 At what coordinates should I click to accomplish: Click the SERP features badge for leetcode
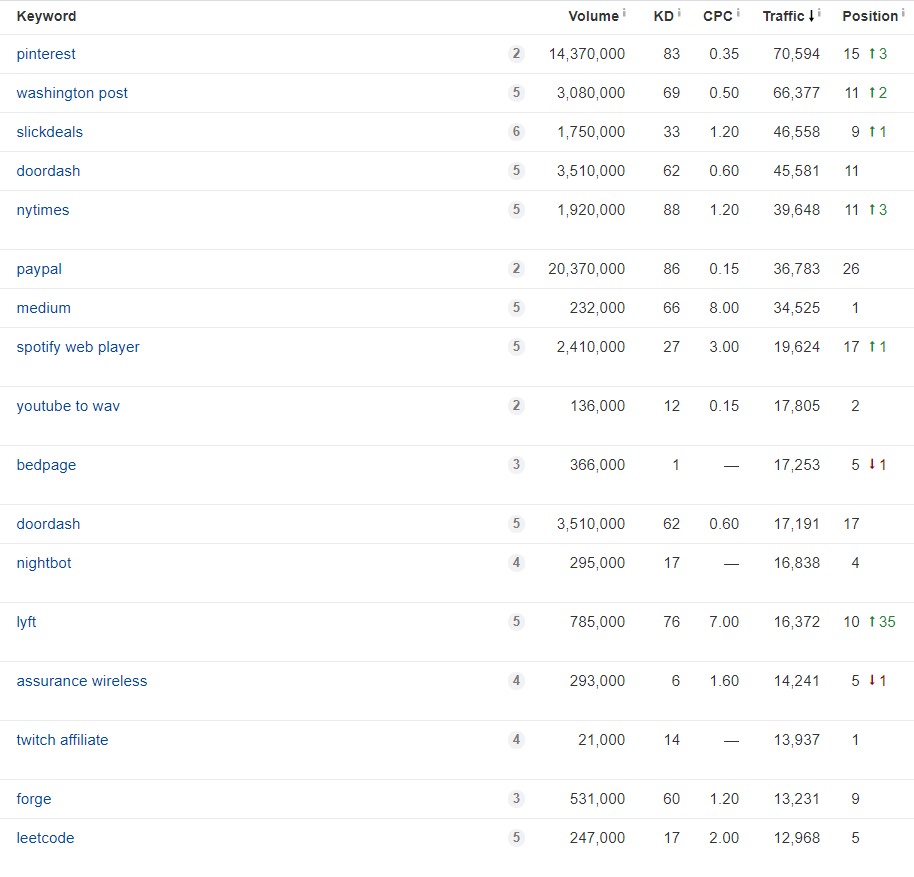[x=516, y=837]
